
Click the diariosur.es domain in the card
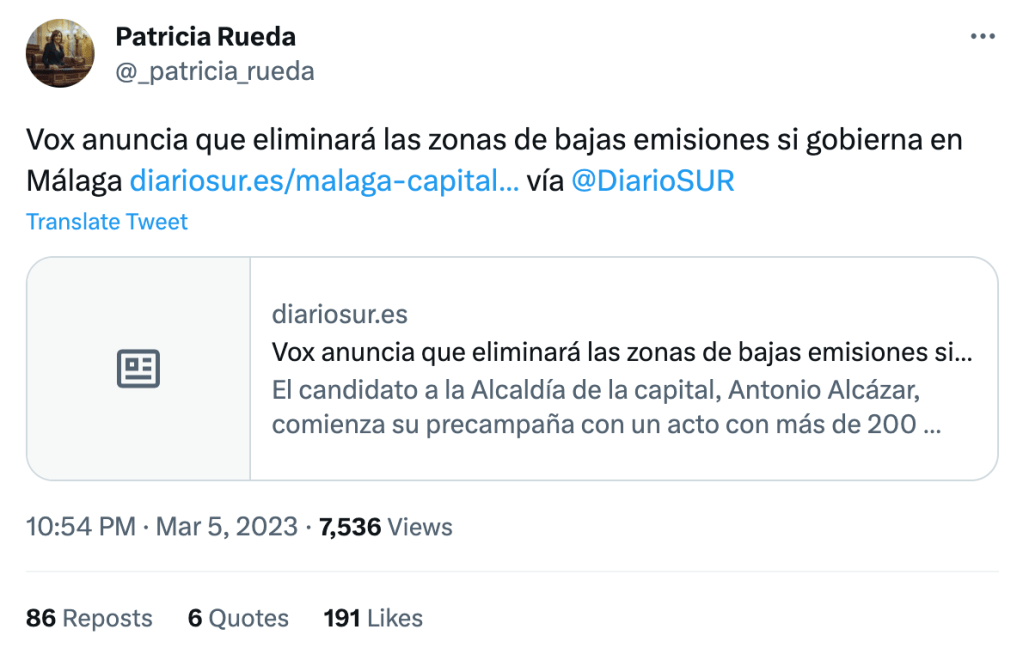coord(340,314)
